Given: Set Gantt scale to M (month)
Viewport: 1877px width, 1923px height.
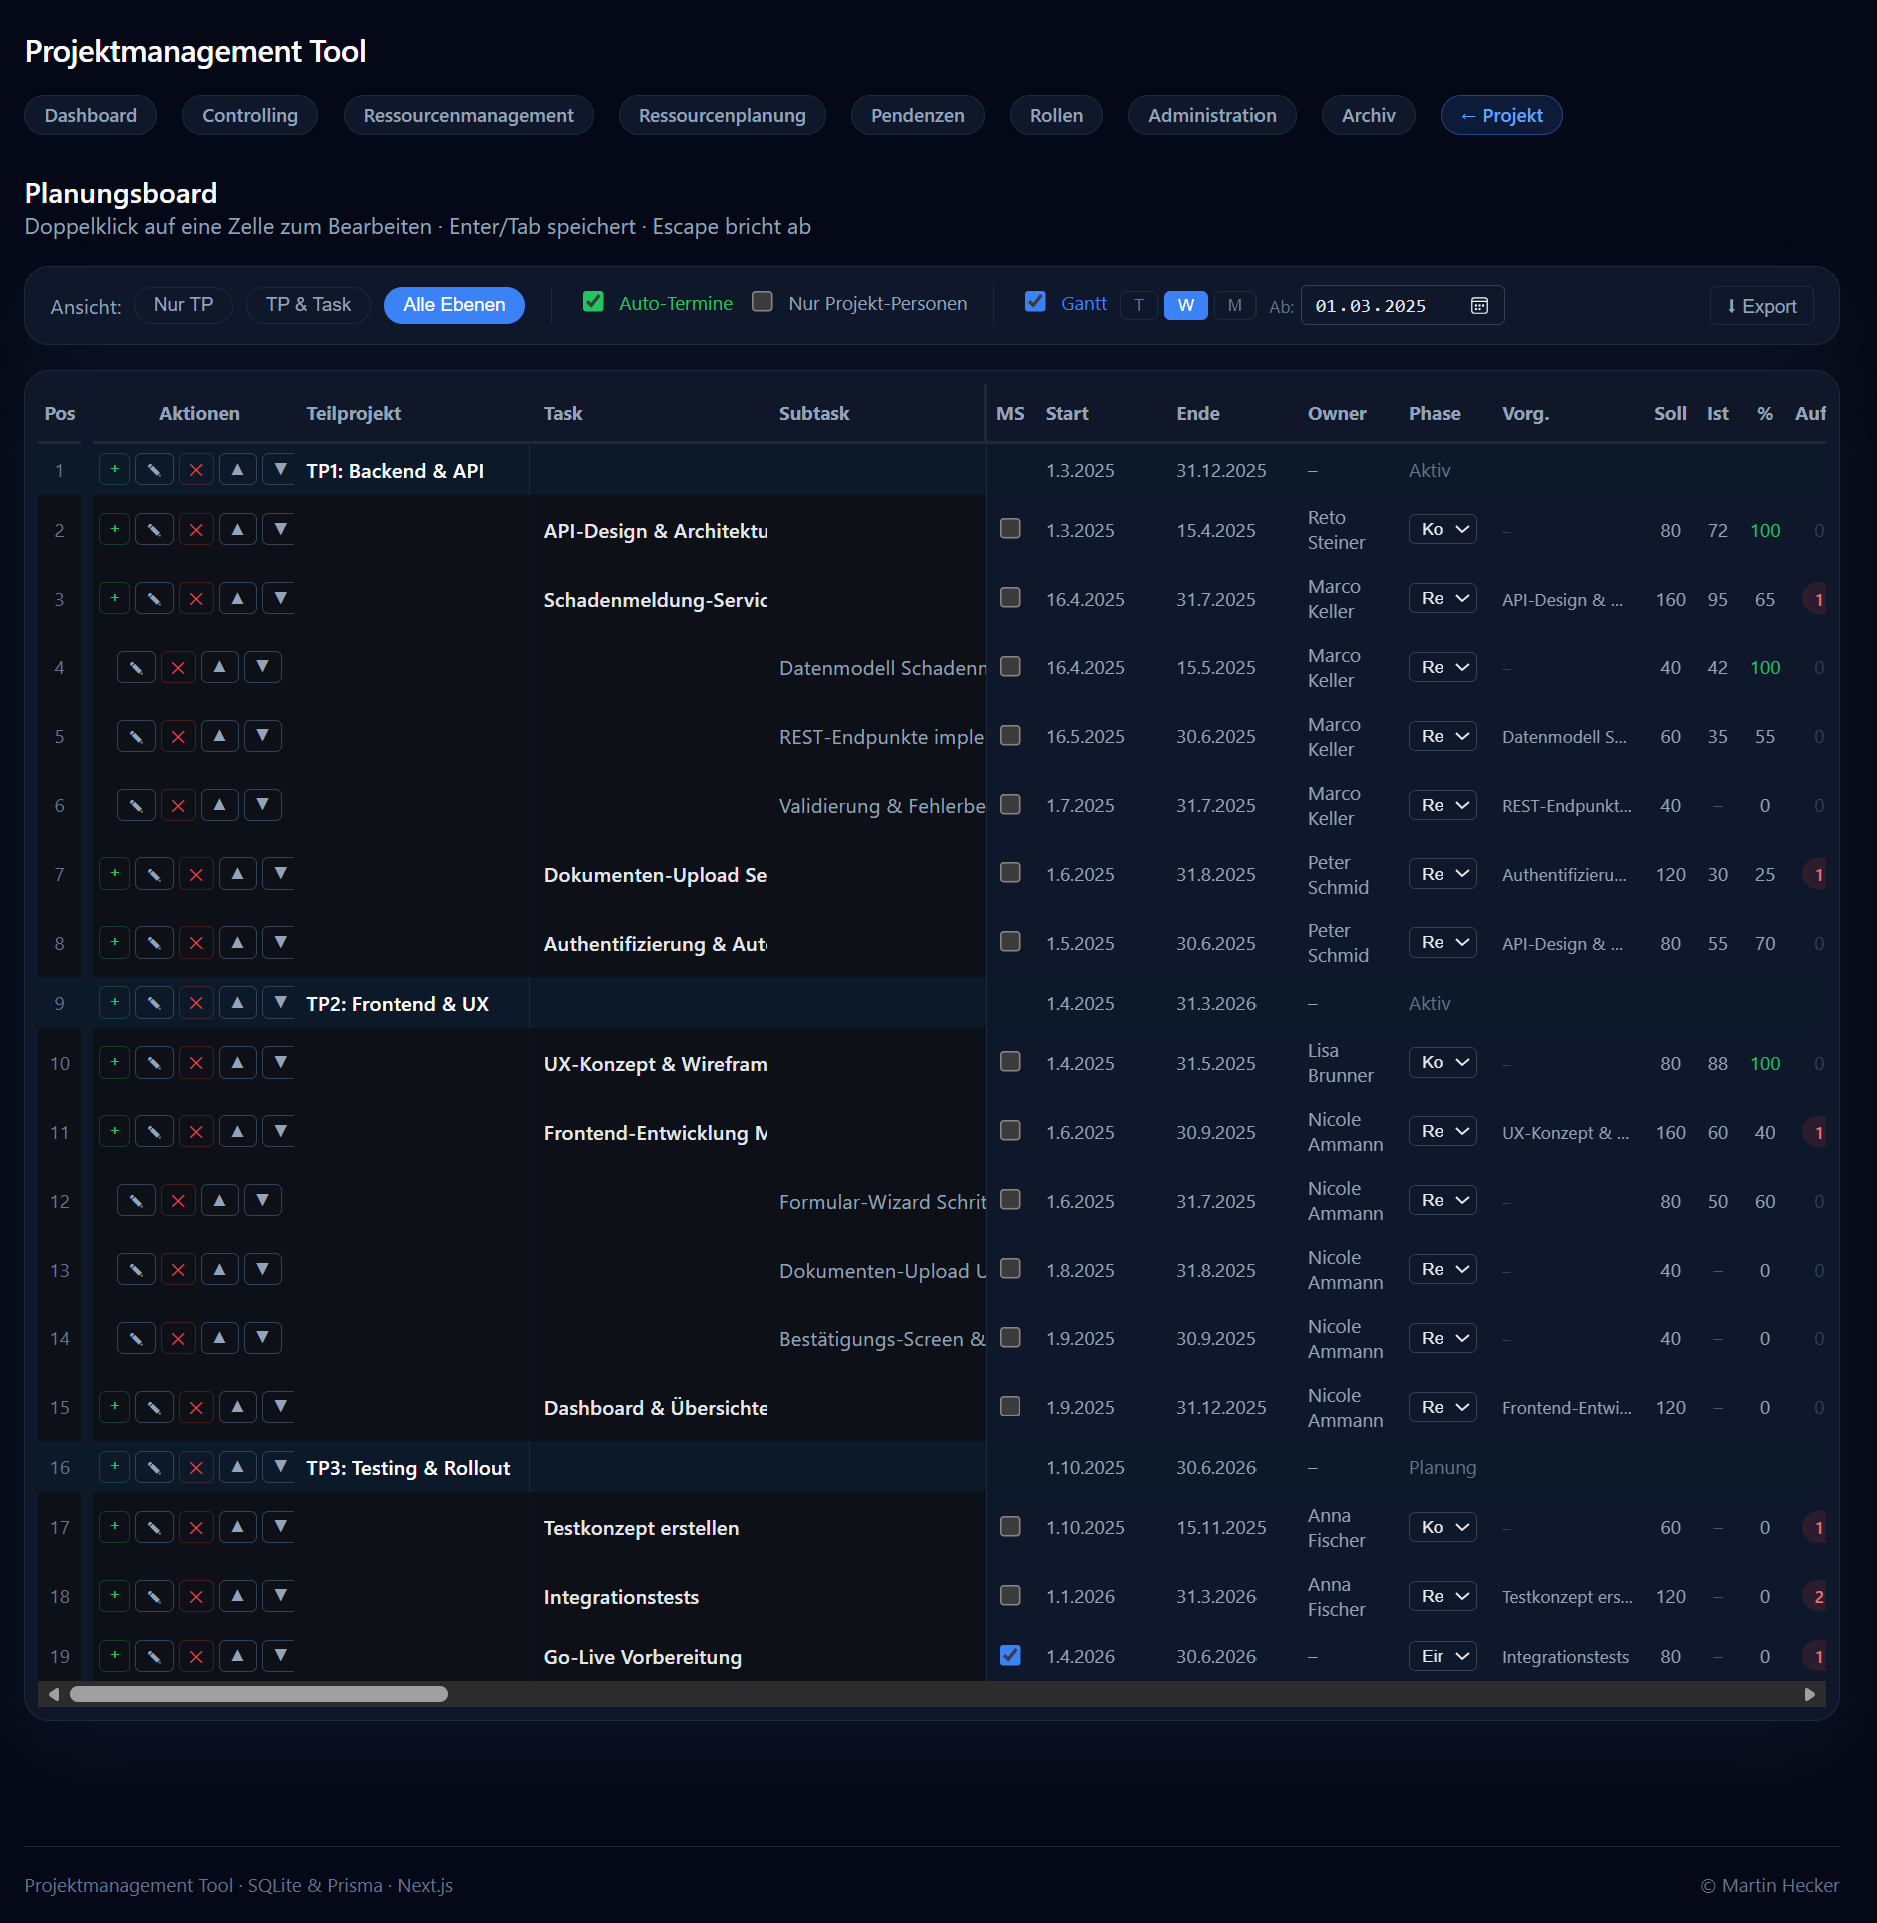Looking at the screenshot, I should pos(1234,305).
